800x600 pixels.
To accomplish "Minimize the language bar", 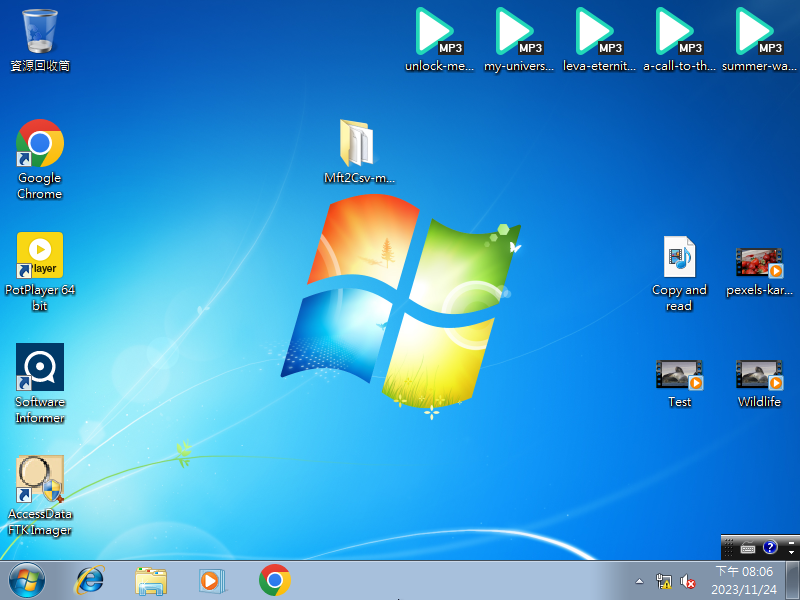I will coord(791,542).
